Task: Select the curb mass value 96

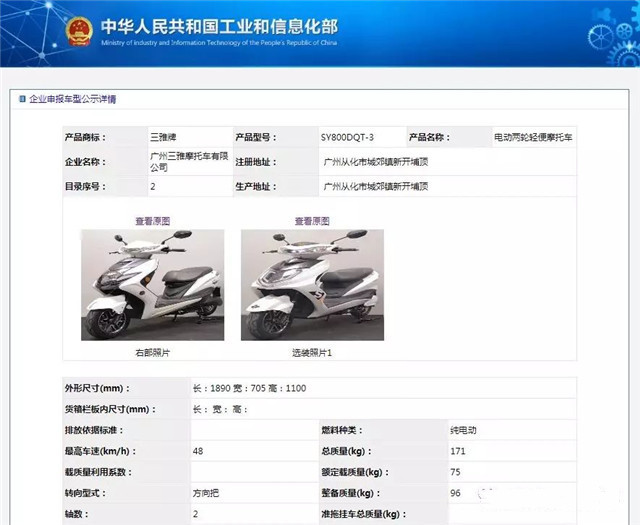Action: [455, 493]
